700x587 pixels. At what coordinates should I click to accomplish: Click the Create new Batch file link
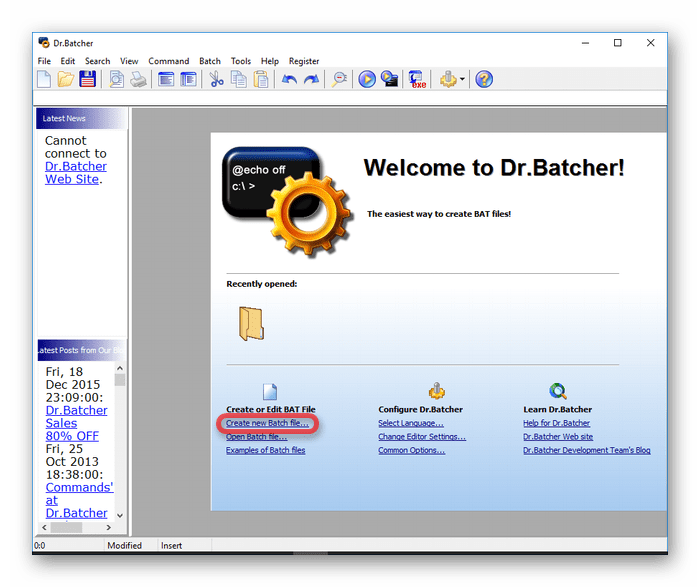(267, 423)
